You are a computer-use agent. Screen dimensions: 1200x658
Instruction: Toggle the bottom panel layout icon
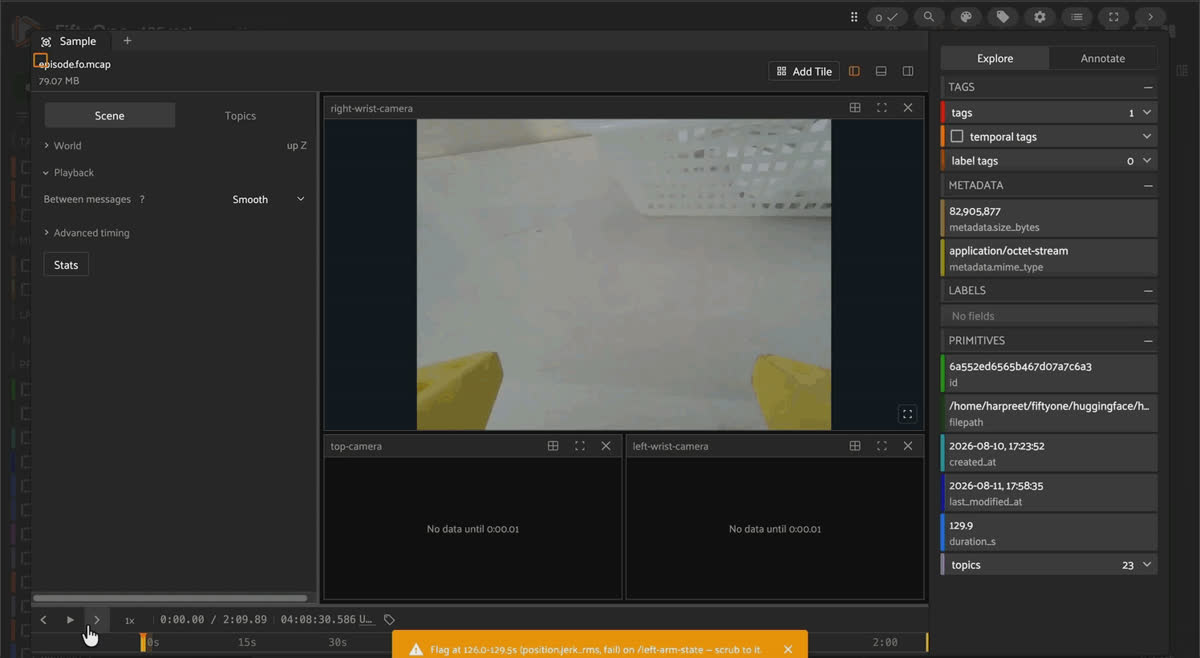(x=881, y=72)
